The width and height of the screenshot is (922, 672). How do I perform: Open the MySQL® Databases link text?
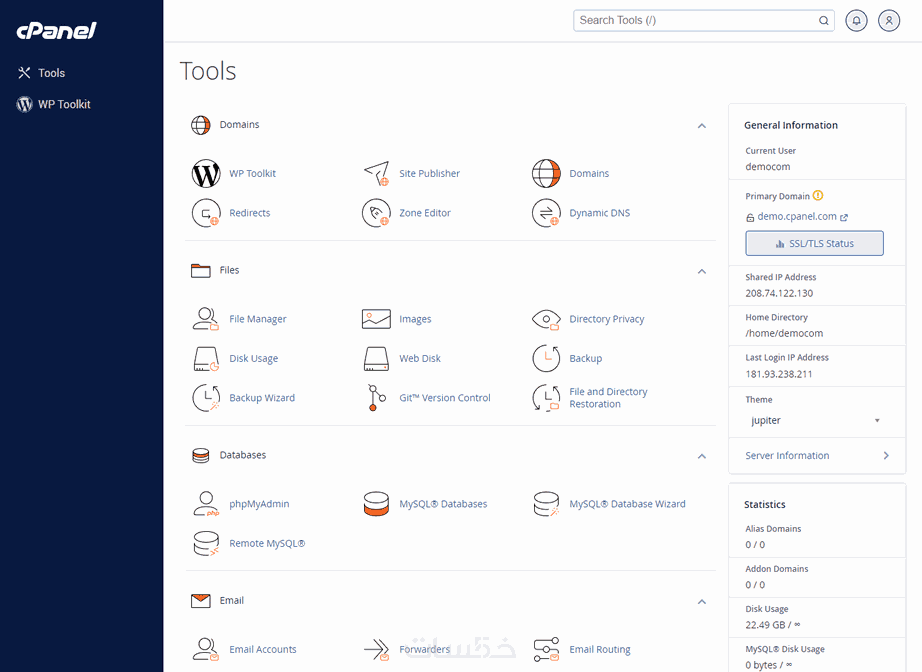[443, 504]
